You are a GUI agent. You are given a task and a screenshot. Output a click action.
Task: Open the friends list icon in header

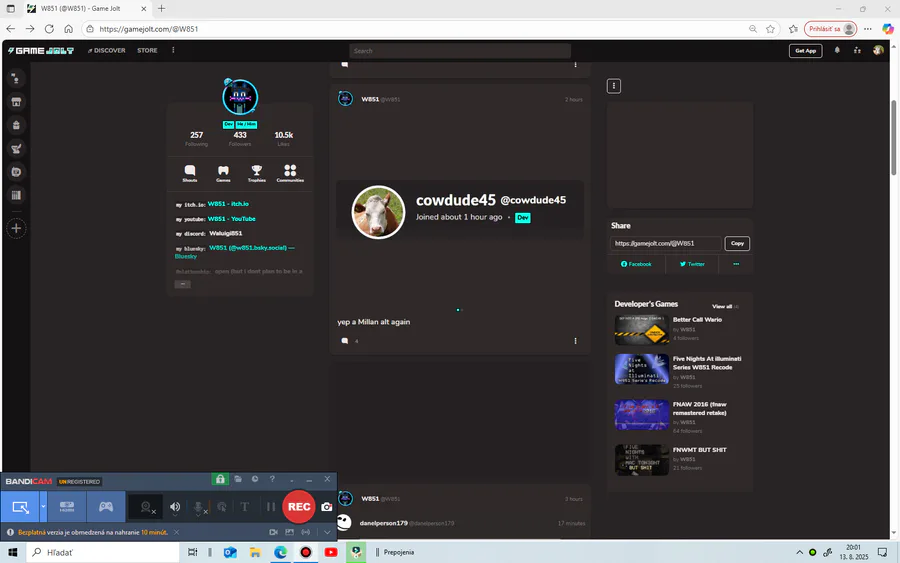[857, 51]
